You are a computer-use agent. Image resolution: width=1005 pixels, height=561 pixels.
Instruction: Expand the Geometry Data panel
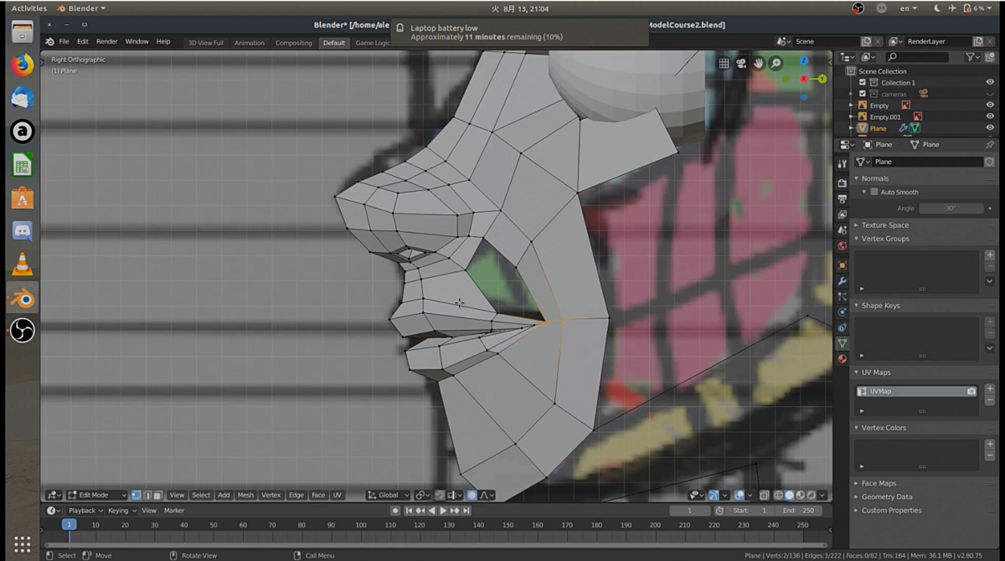pyautogui.click(x=886, y=497)
